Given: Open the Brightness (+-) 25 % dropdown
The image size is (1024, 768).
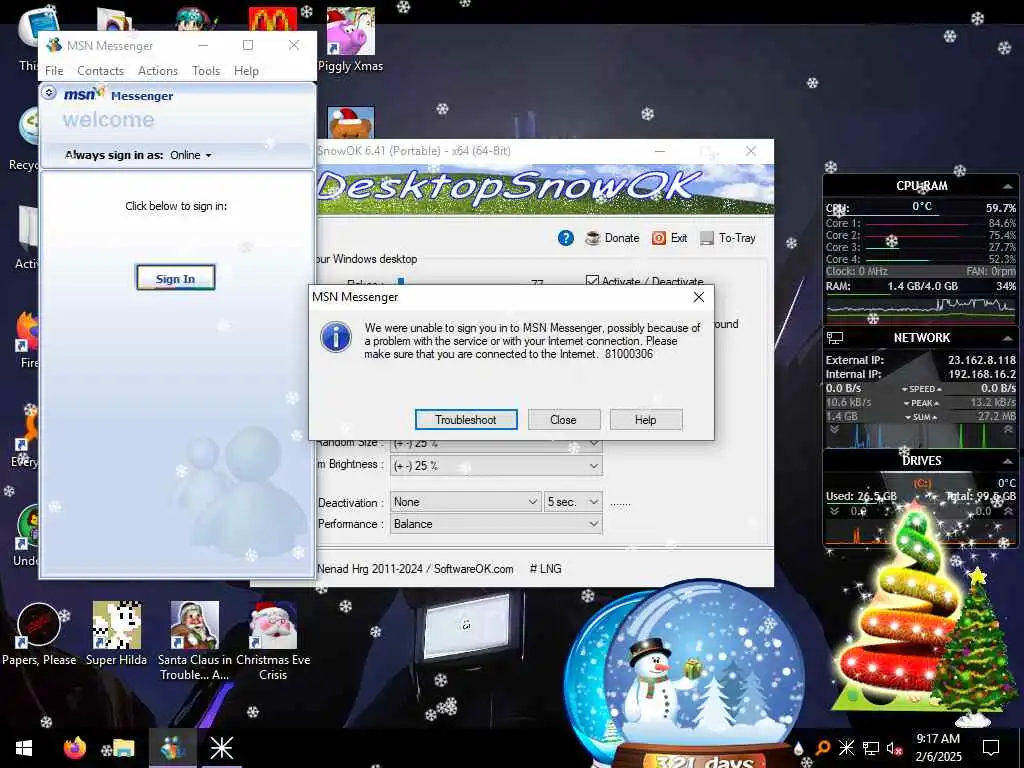Looking at the screenshot, I should pos(496,466).
